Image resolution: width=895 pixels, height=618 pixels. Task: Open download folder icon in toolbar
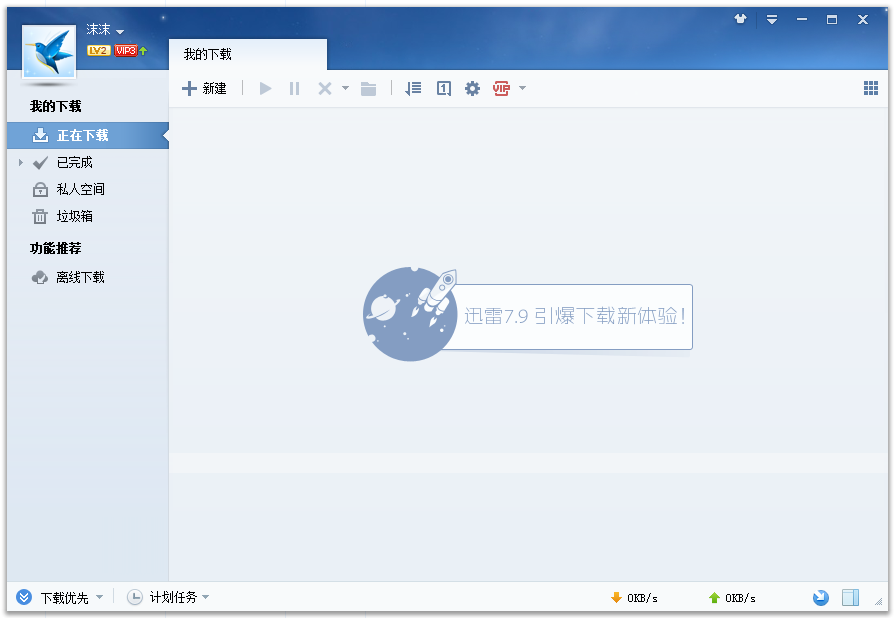click(369, 88)
